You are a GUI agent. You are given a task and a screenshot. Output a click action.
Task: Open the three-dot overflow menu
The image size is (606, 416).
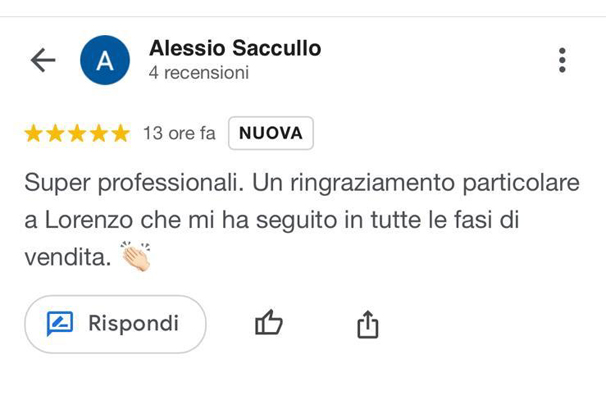coord(562,60)
